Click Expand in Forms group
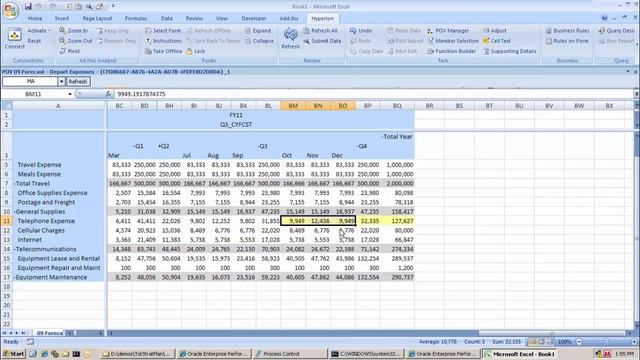The image size is (640, 360). click(258, 31)
